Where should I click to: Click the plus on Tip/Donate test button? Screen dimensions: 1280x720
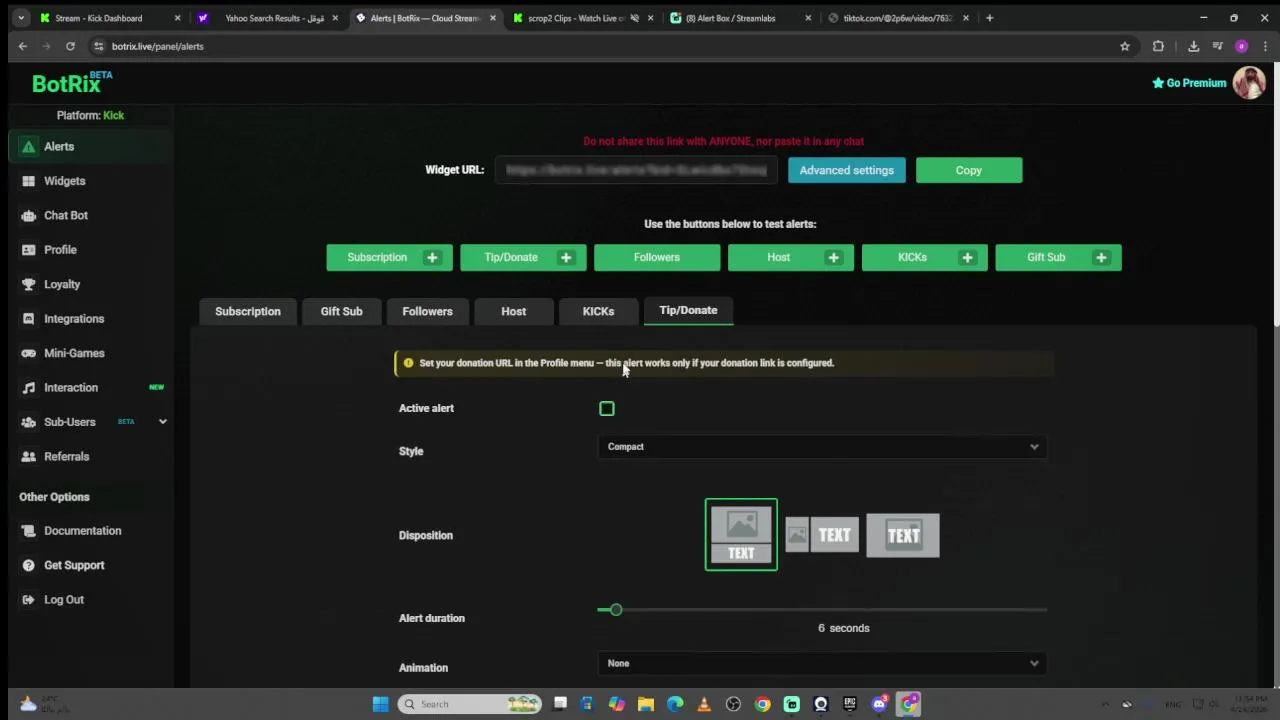click(x=566, y=258)
